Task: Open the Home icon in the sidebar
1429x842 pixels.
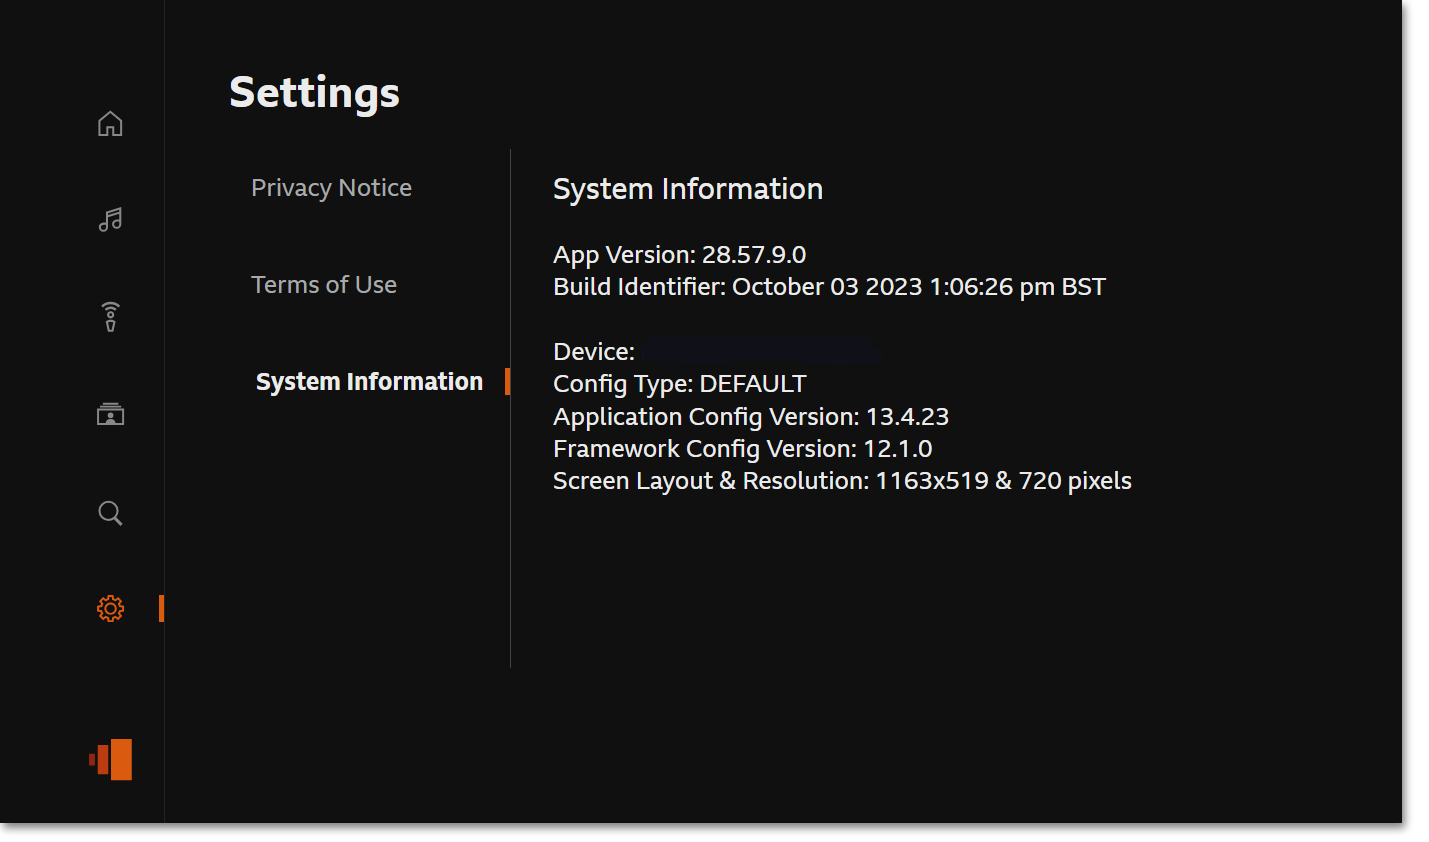Action: click(x=110, y=123)
